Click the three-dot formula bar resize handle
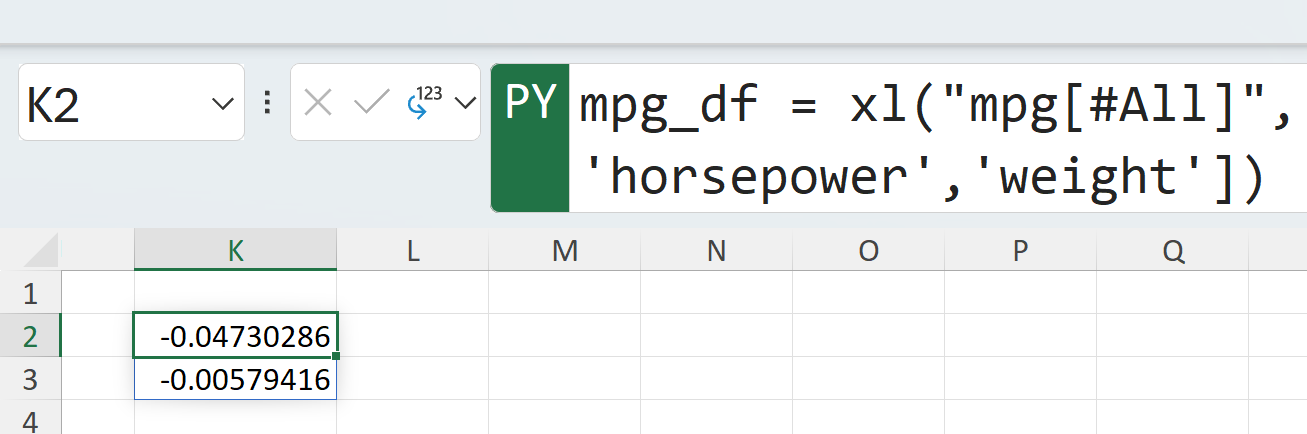This screenshot has width=1307, height=434. pyautogui.click(x=267, y=102)
